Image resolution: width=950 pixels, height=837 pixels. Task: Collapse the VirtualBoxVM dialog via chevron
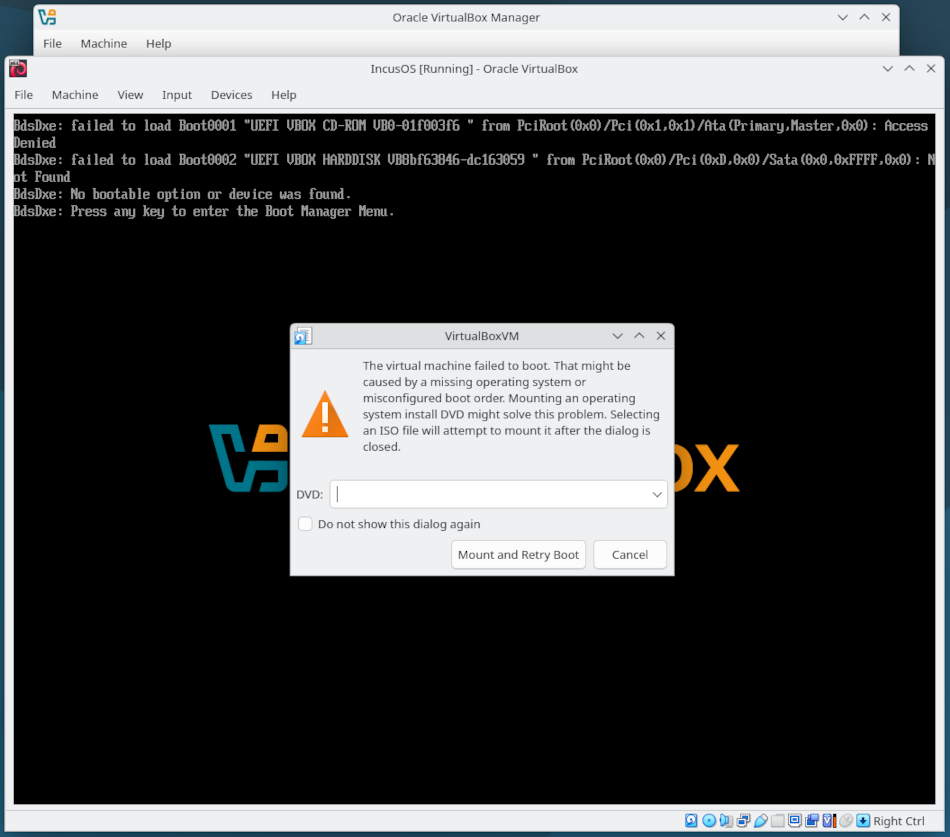point(618,336)
